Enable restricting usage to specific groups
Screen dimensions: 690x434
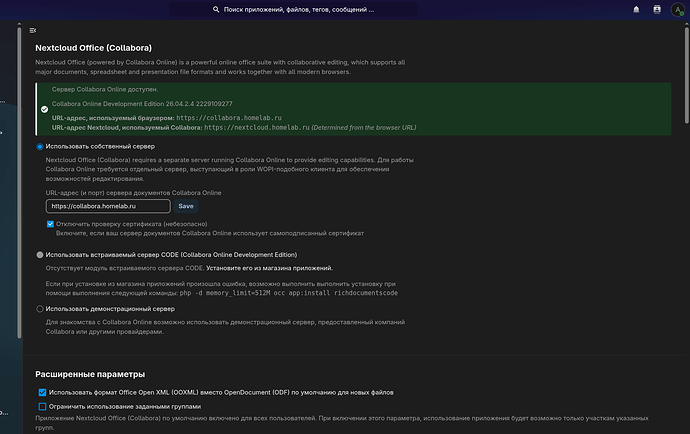(x=42, y=406)
